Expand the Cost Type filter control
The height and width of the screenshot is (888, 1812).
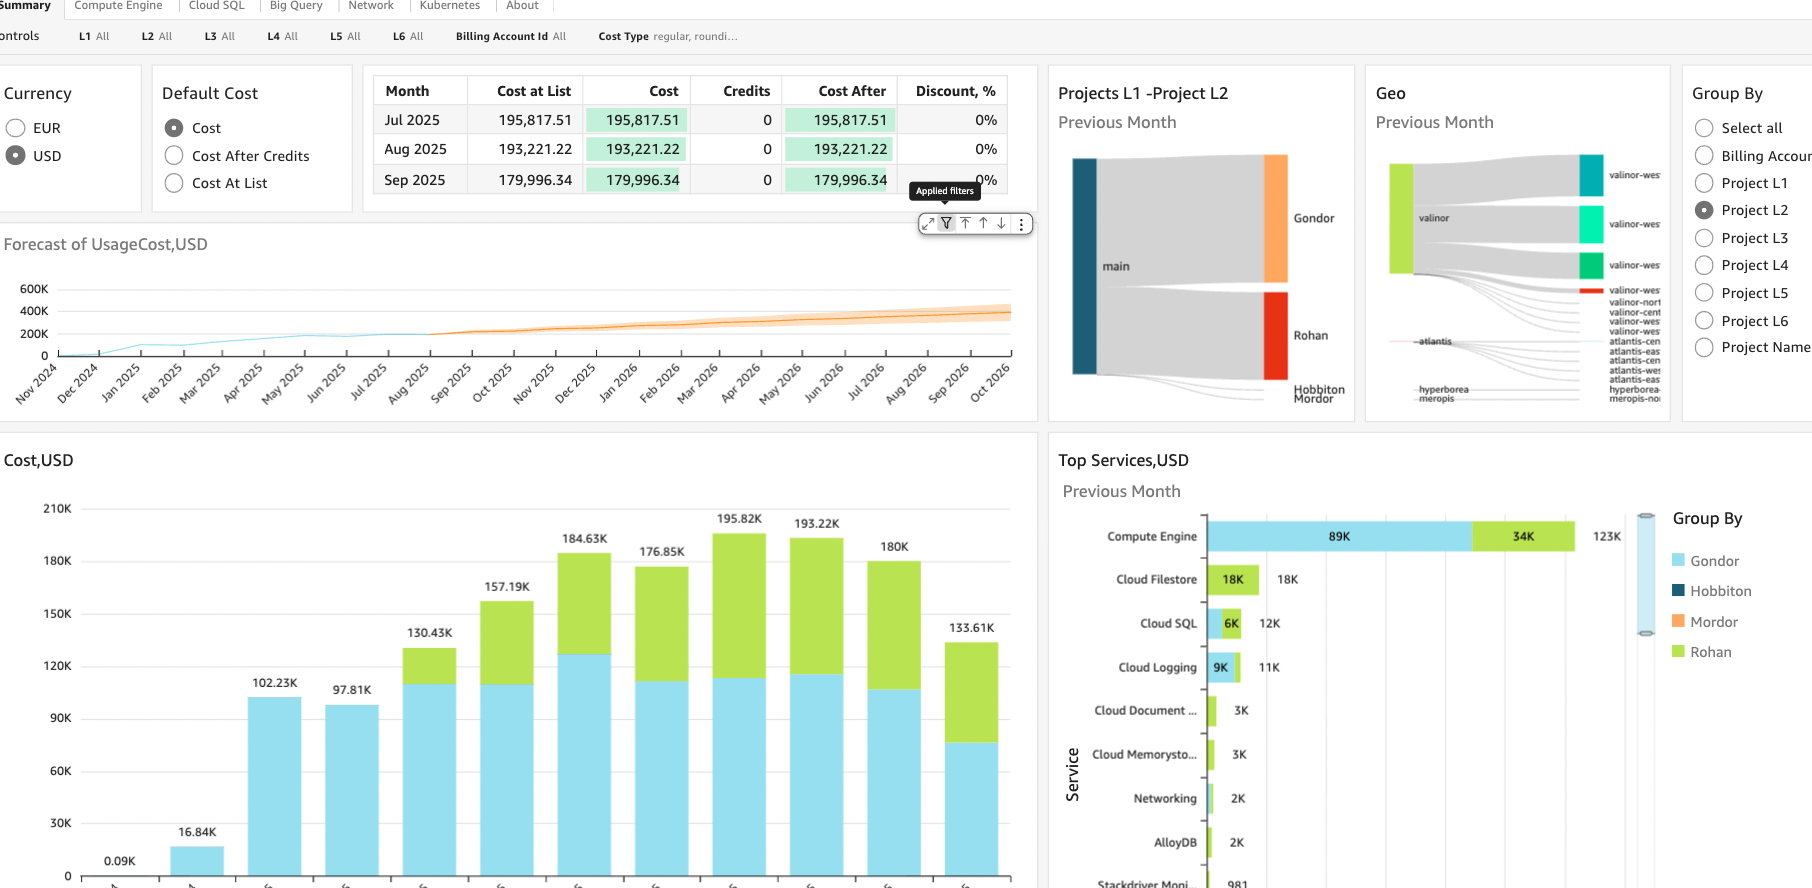tap(667, 36)
